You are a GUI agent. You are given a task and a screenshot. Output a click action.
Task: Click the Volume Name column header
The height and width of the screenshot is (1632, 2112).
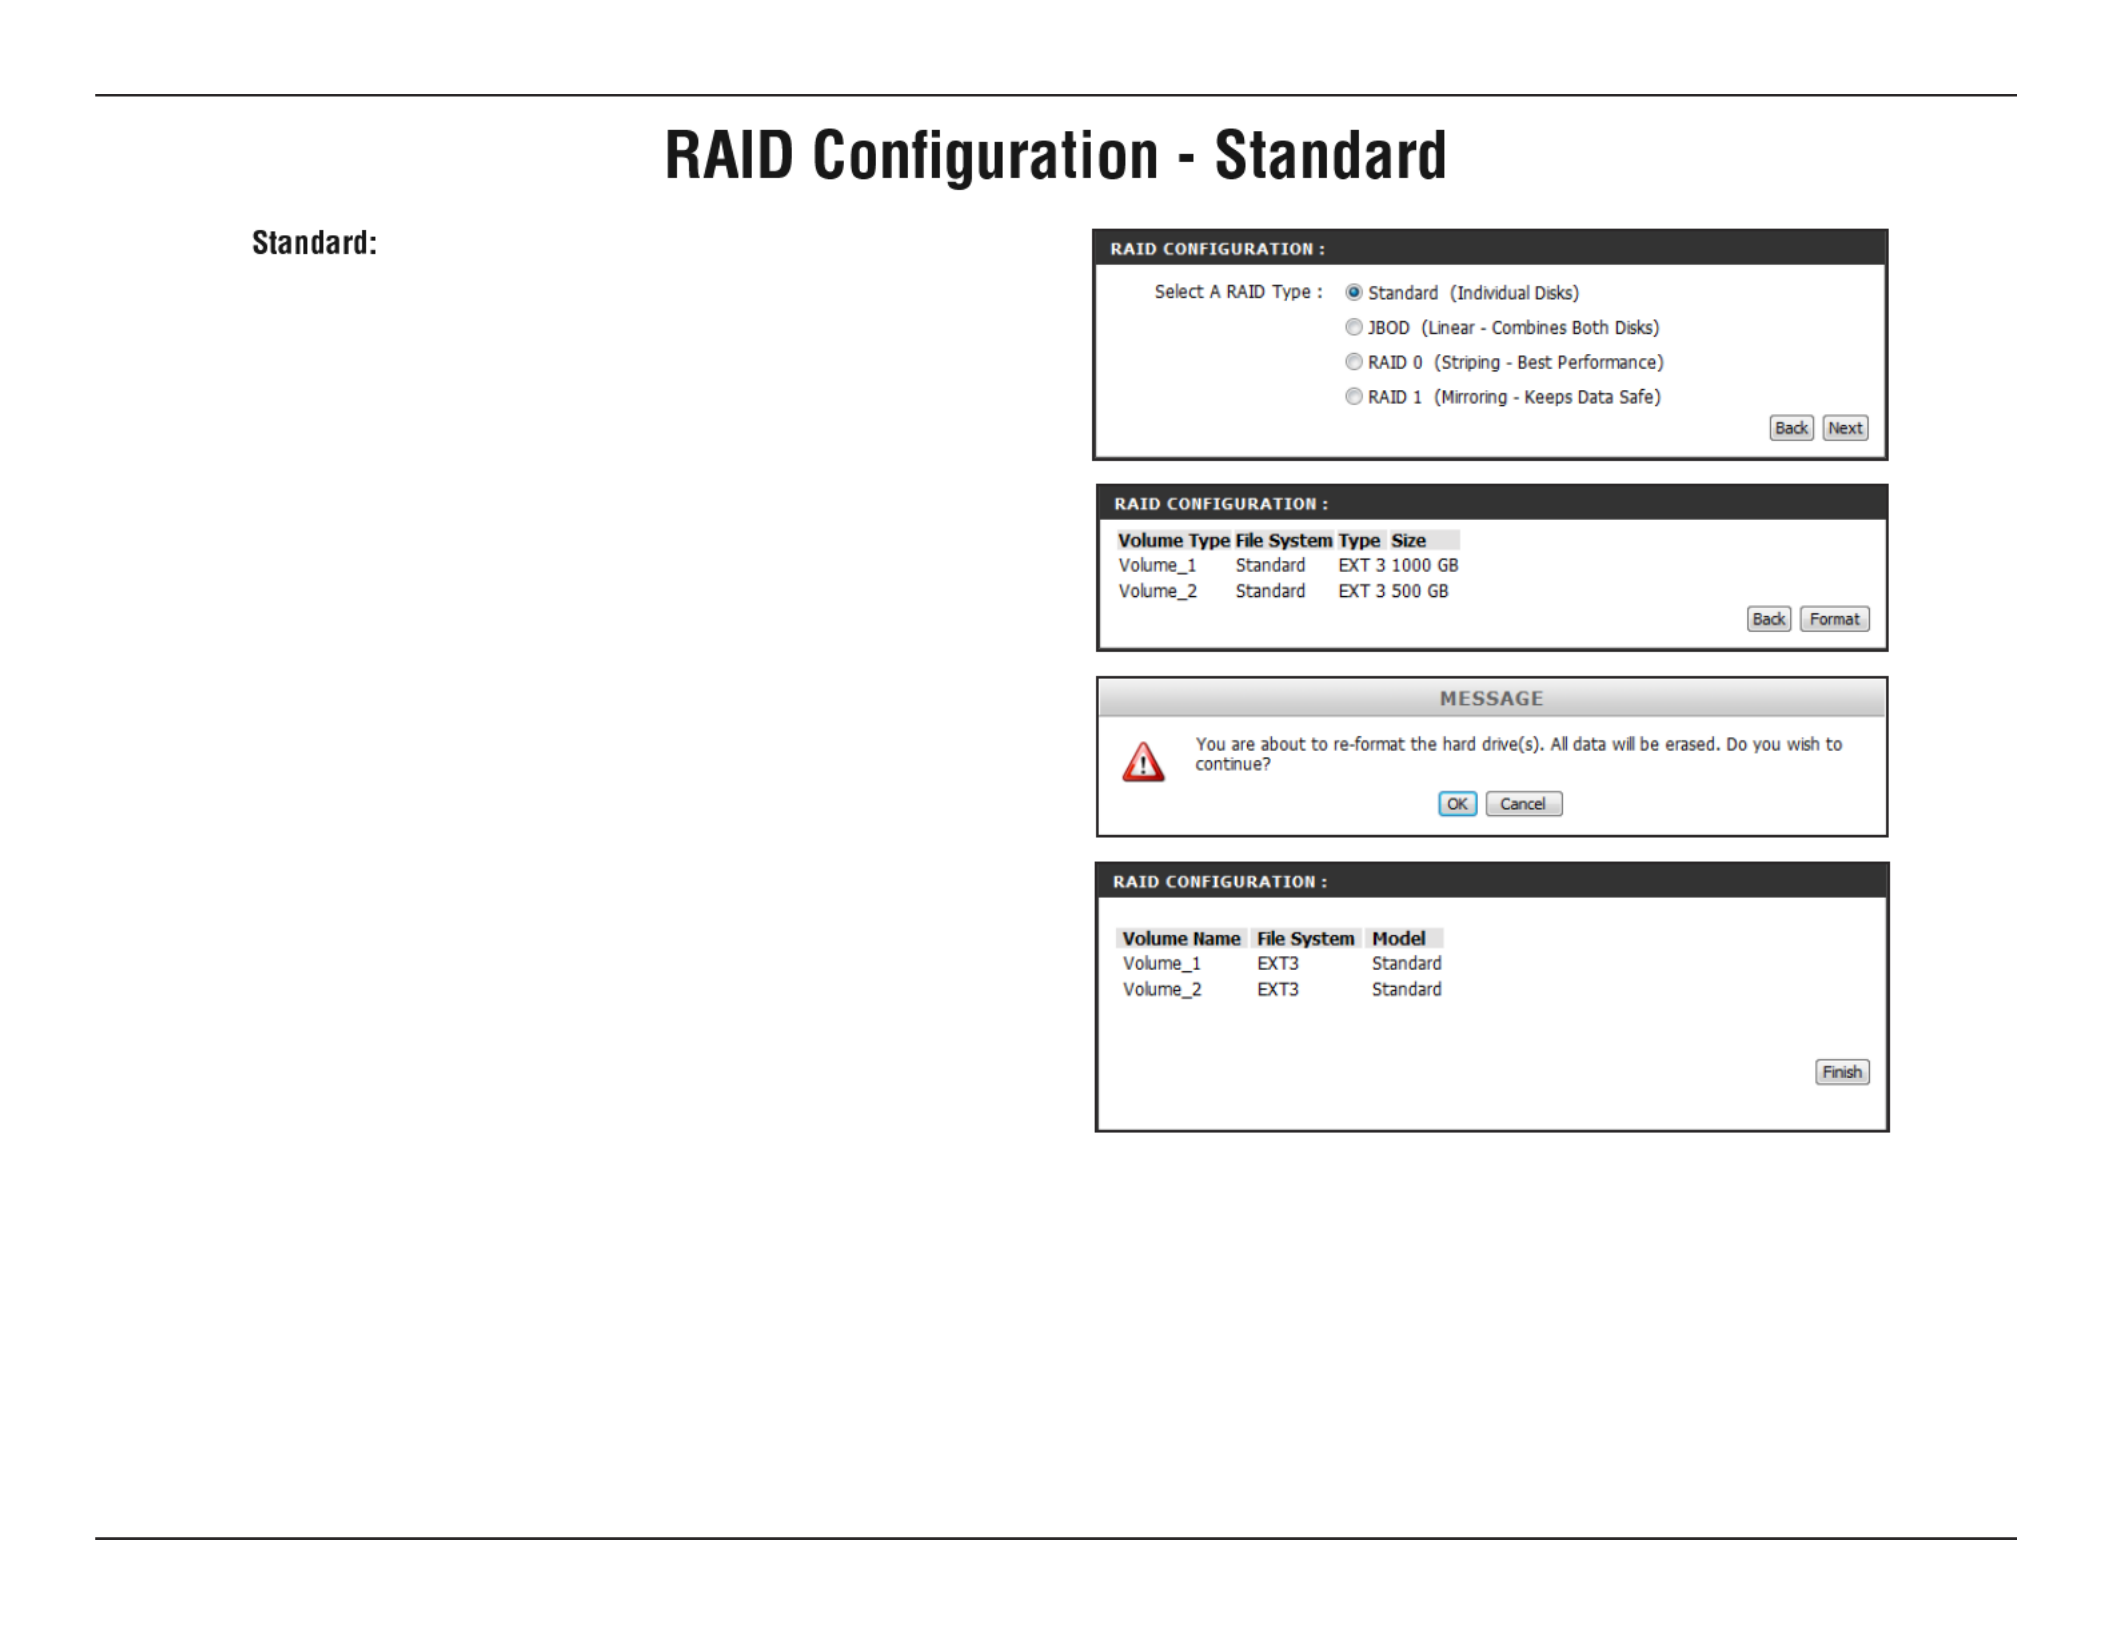[x=1181, y=938]
